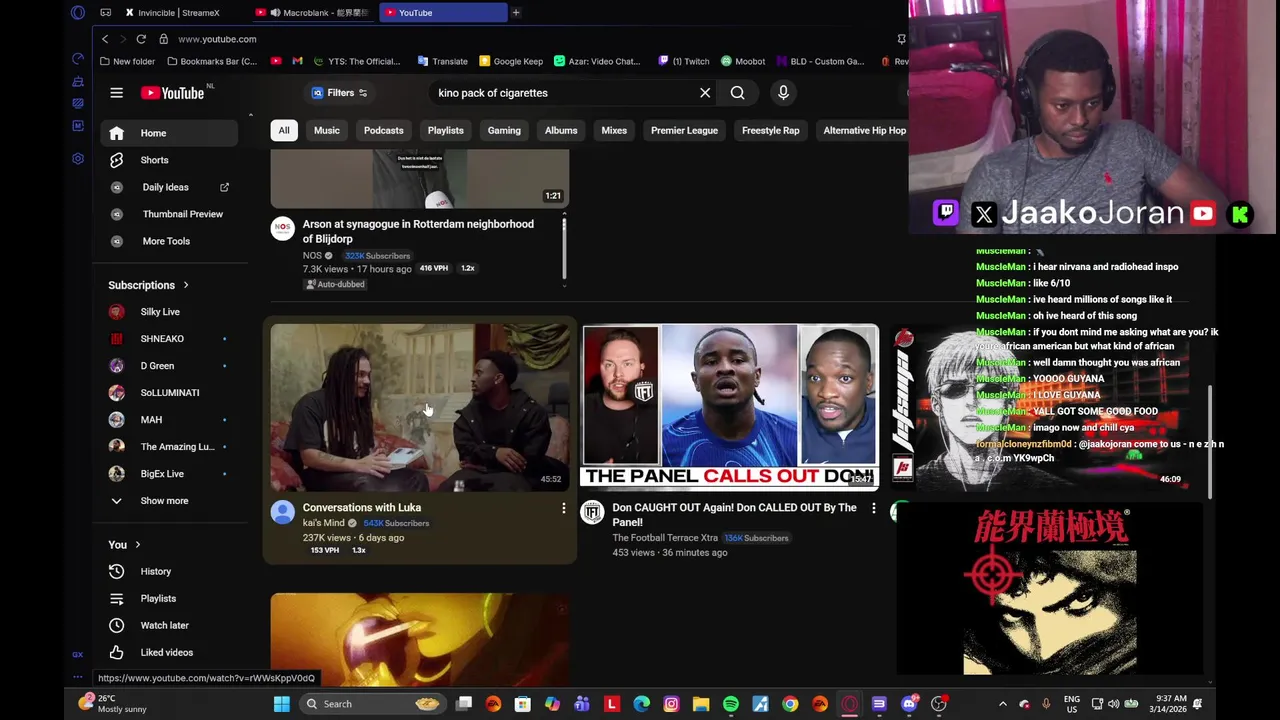Open 'Conversations with Luka' title link
The image size is (1280, 720).
point(362,508)
